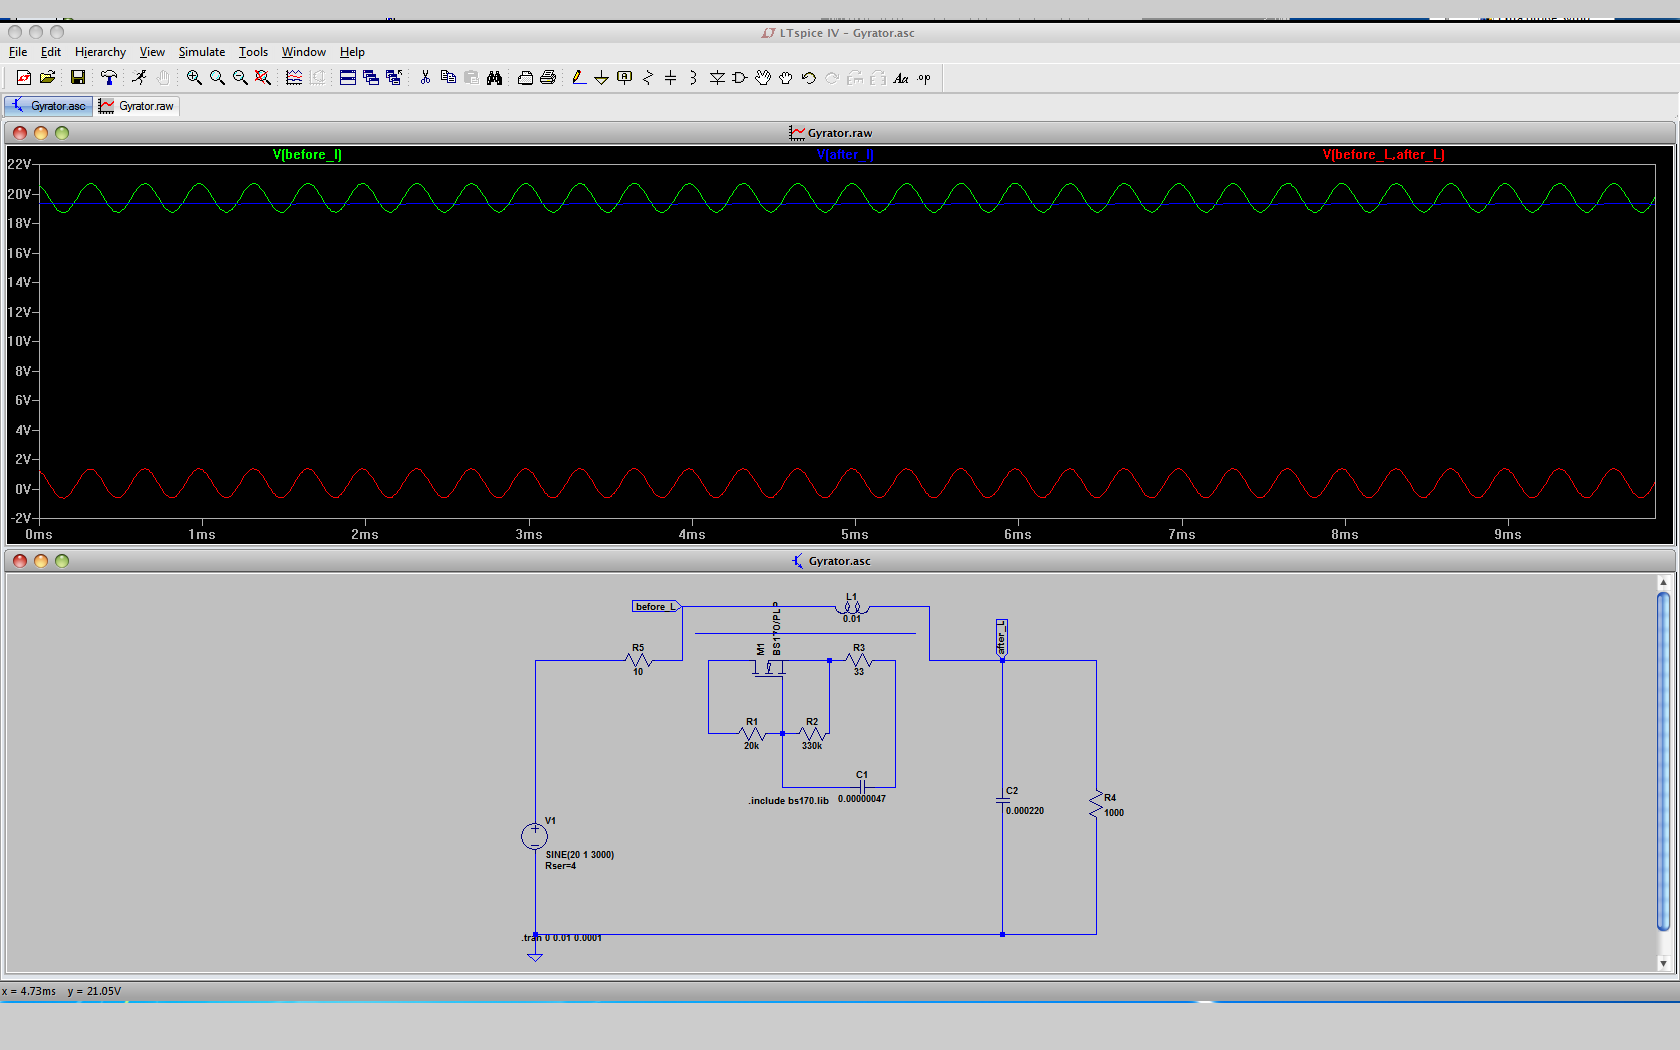Image resolution: width=1680 pixels, height=1050 pixels.
Task: Click the blue V[after_l] trace label
Action: pyautogui.click(x=846, y=155)
